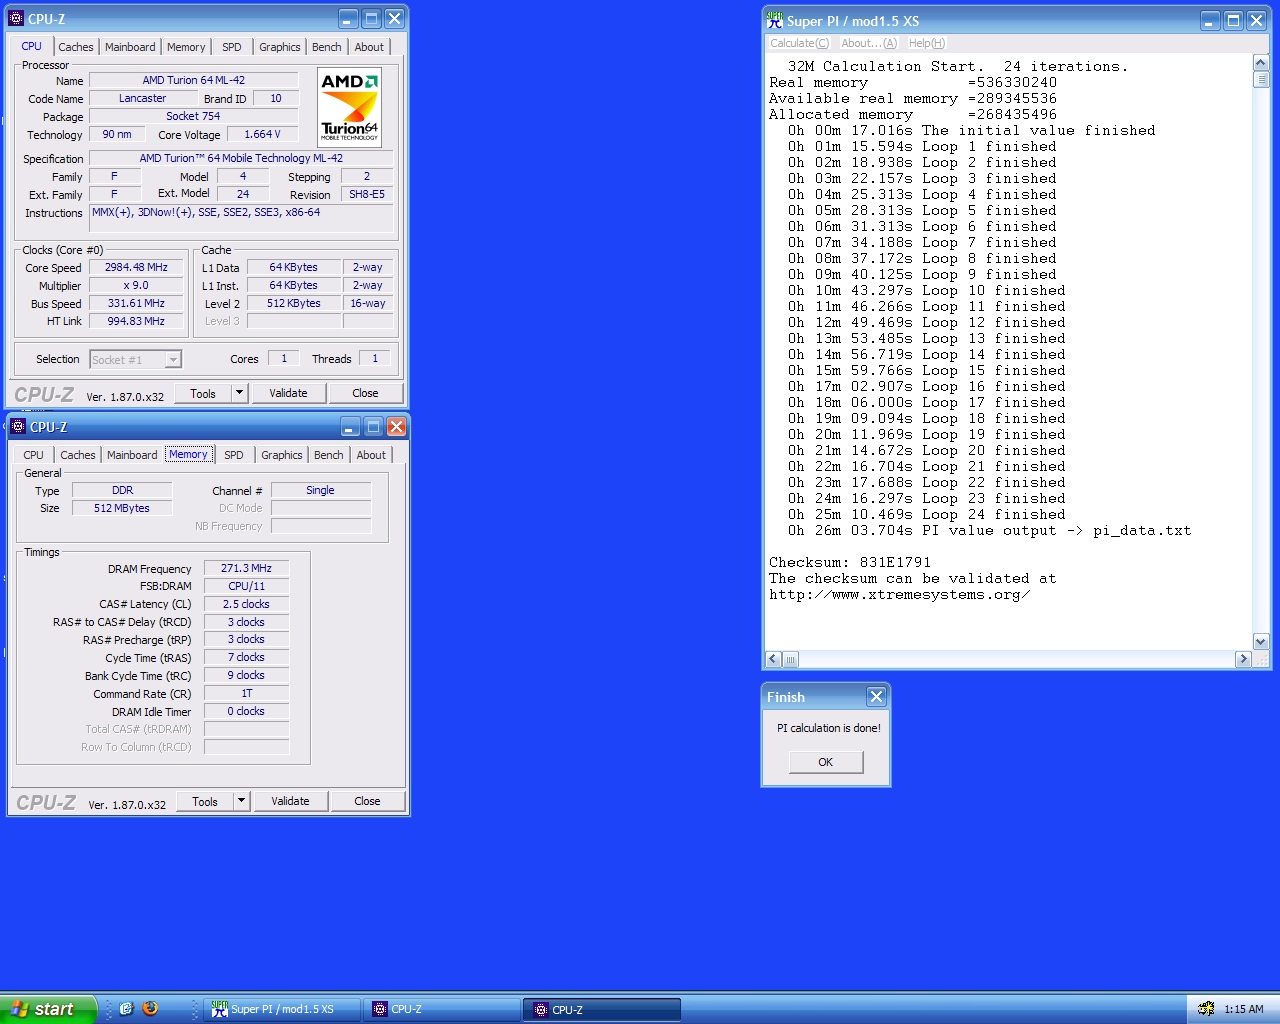Launch Firefox from the quick launch bar

(150, 1009)
